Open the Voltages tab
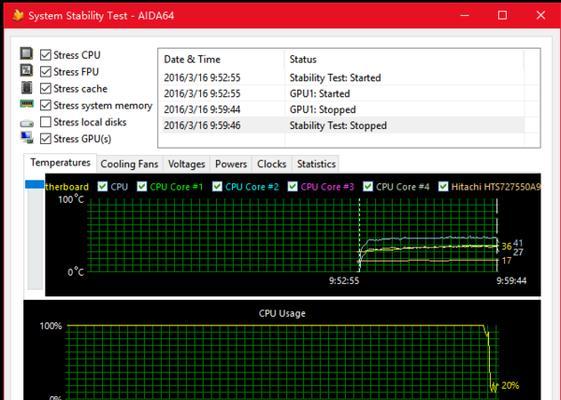The height and width of the screenshot is (400, 561). click(x=186, y=164)
